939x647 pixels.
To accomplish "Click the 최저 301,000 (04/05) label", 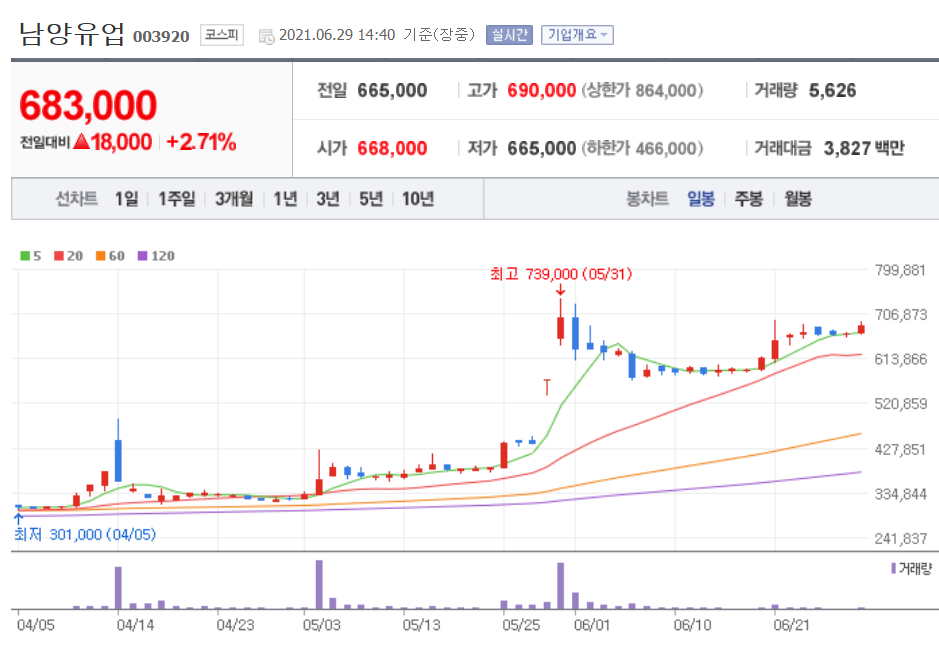I will tap(85, 534).
